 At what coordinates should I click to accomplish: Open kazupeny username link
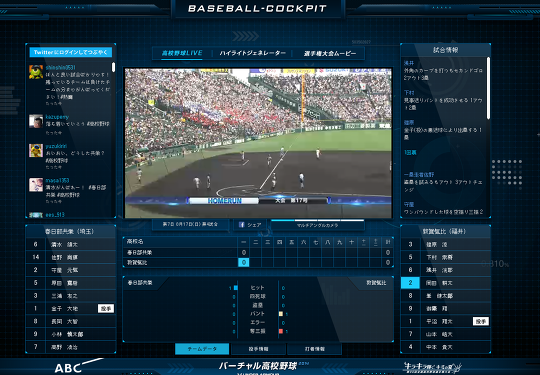pyautogui.click(x=57, y=117)
